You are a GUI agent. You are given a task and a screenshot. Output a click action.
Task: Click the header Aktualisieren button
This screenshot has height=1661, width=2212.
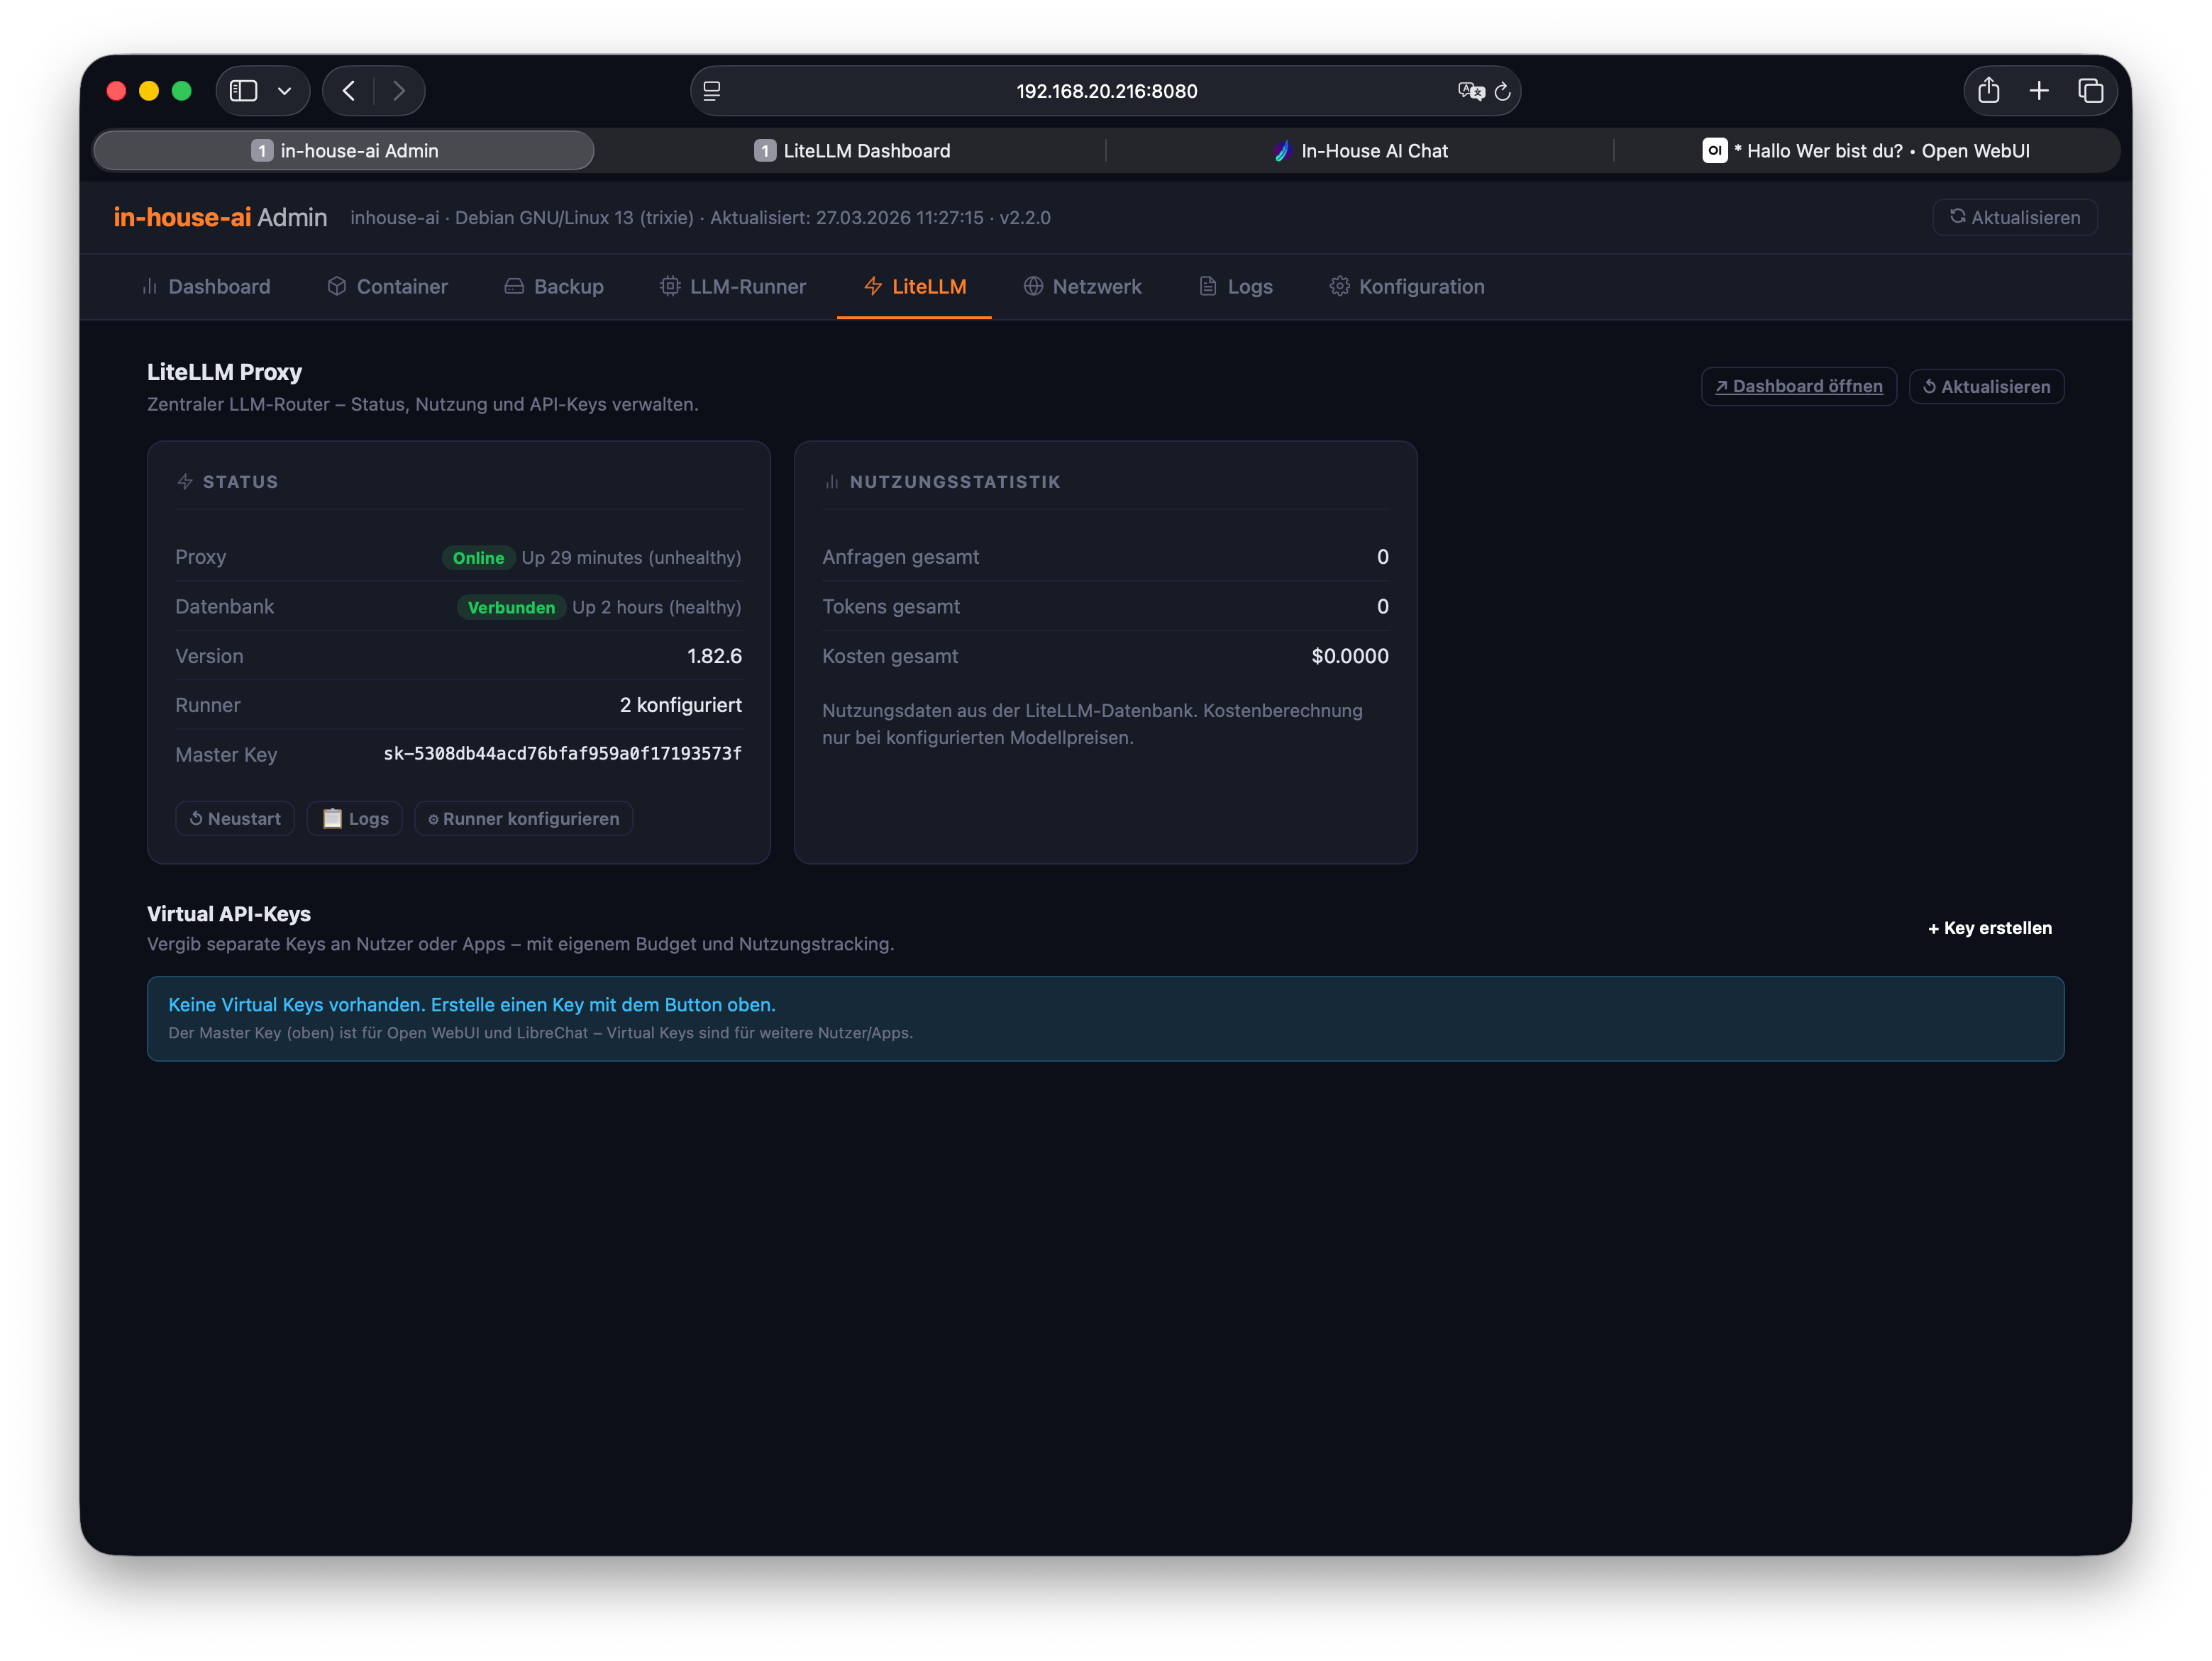coord(2014,218)
